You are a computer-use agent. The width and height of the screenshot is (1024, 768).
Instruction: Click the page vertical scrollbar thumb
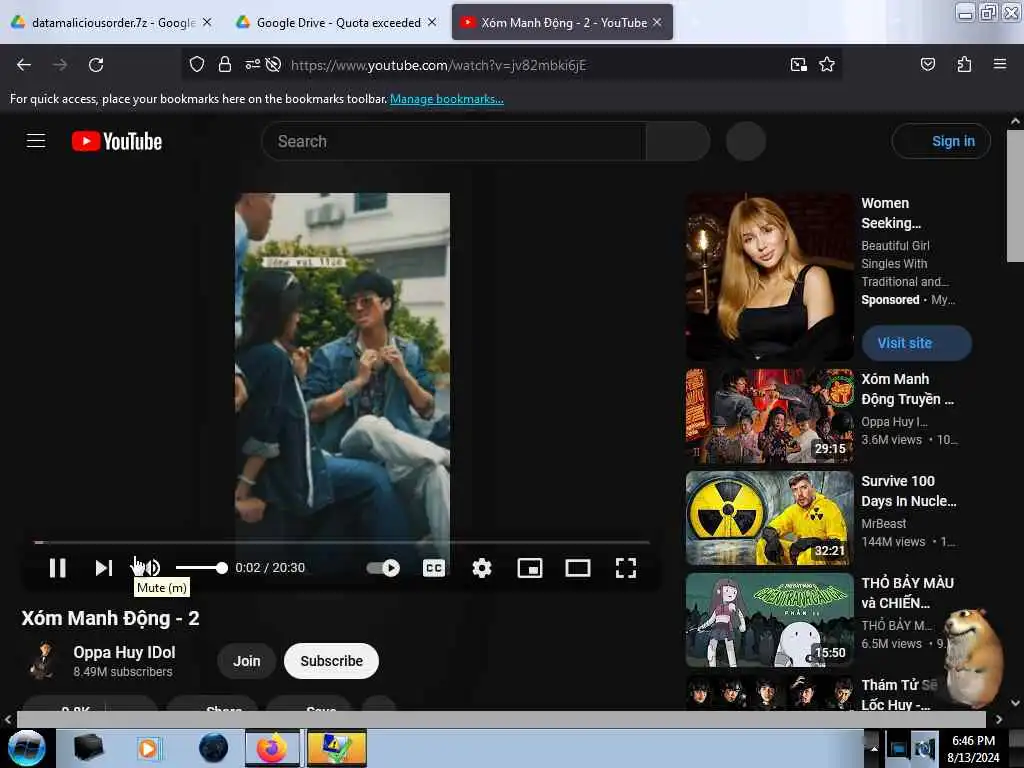click(1015, 196)
